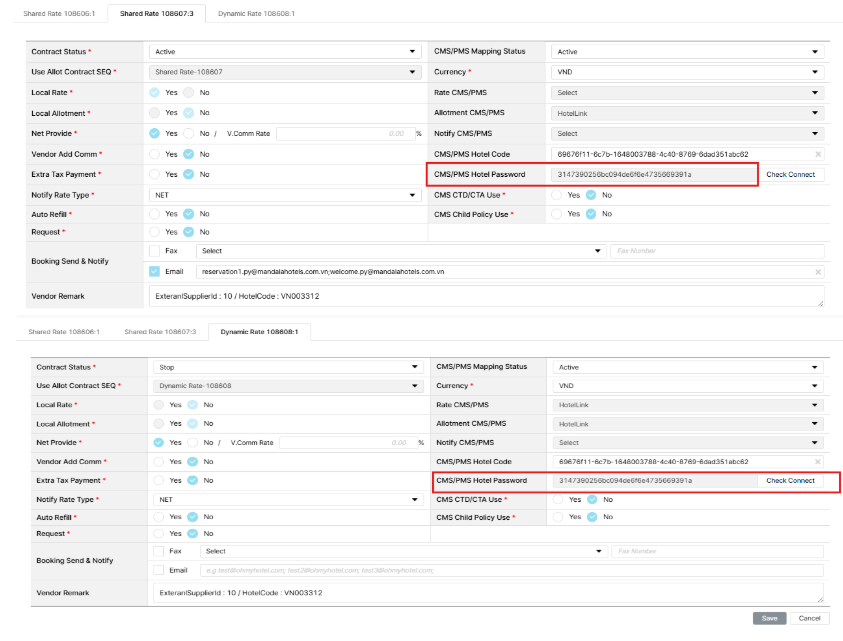Open Allotment CMS/PMS dropdown in Dynamic Rate form
This screenshot has width=843, height=641.
[688, 424]
